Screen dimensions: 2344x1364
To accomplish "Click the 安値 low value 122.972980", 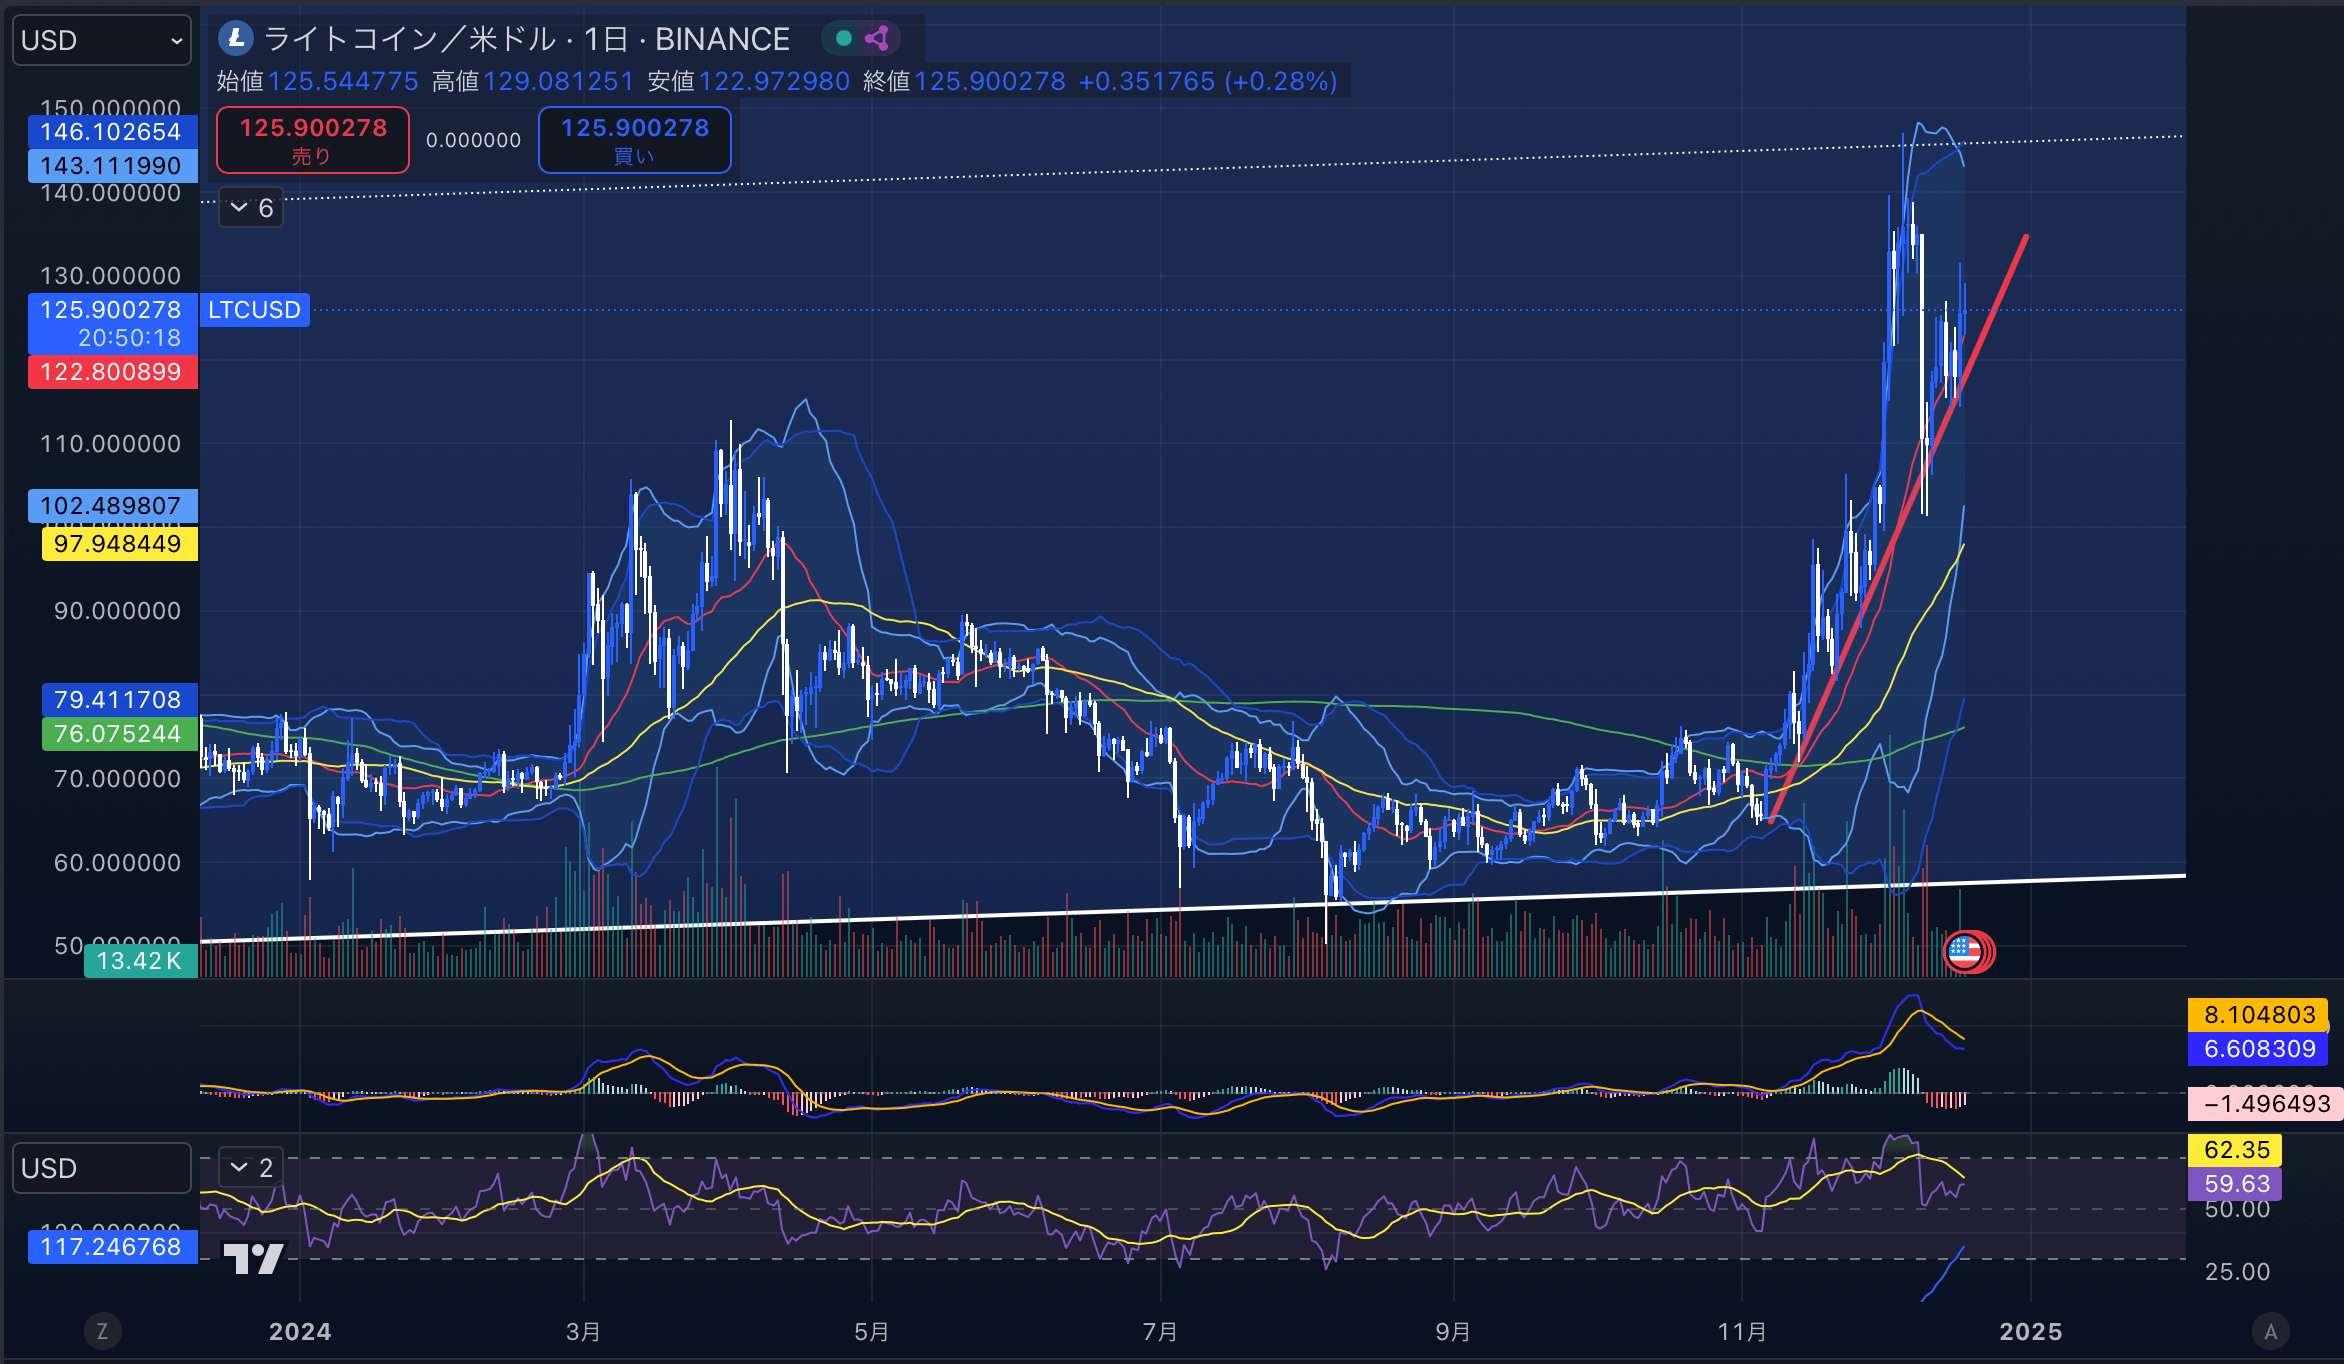I will (774, 81).
